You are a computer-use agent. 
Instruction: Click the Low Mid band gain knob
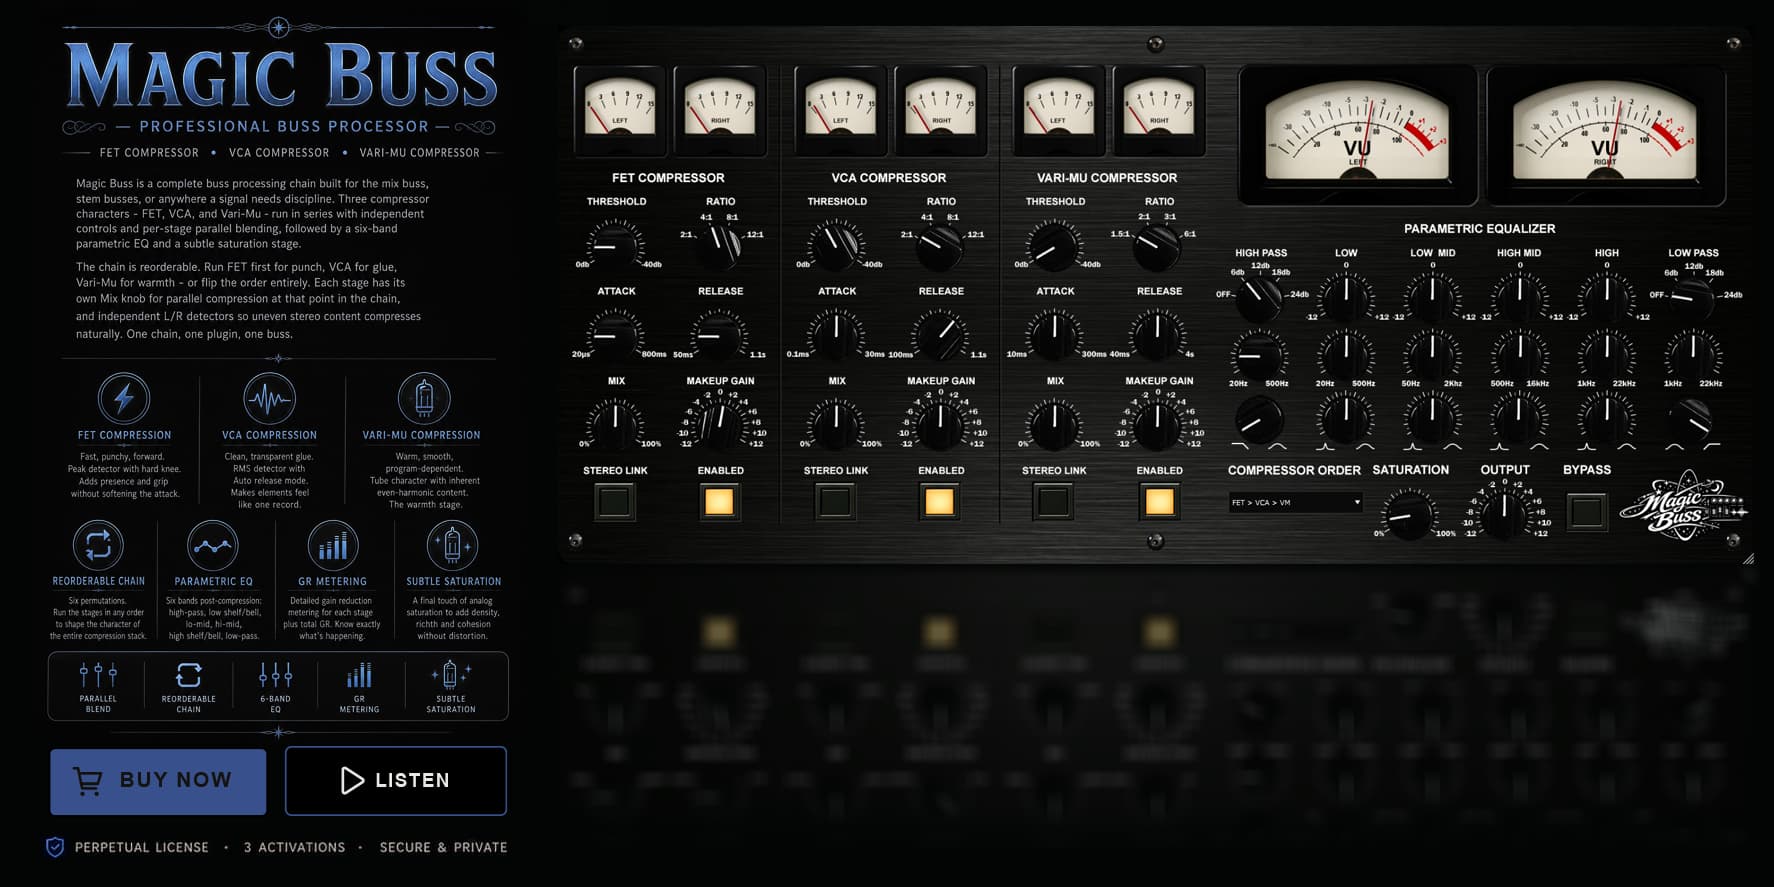1432,297
